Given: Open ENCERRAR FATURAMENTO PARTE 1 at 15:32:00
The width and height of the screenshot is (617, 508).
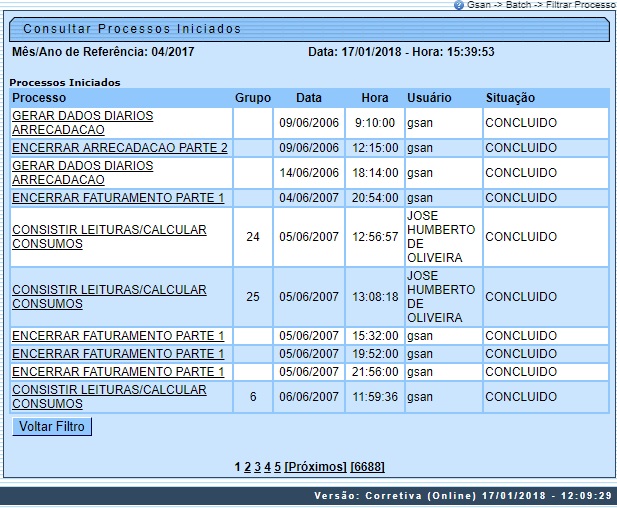Looking at the screenshot, I should (118, 336).
